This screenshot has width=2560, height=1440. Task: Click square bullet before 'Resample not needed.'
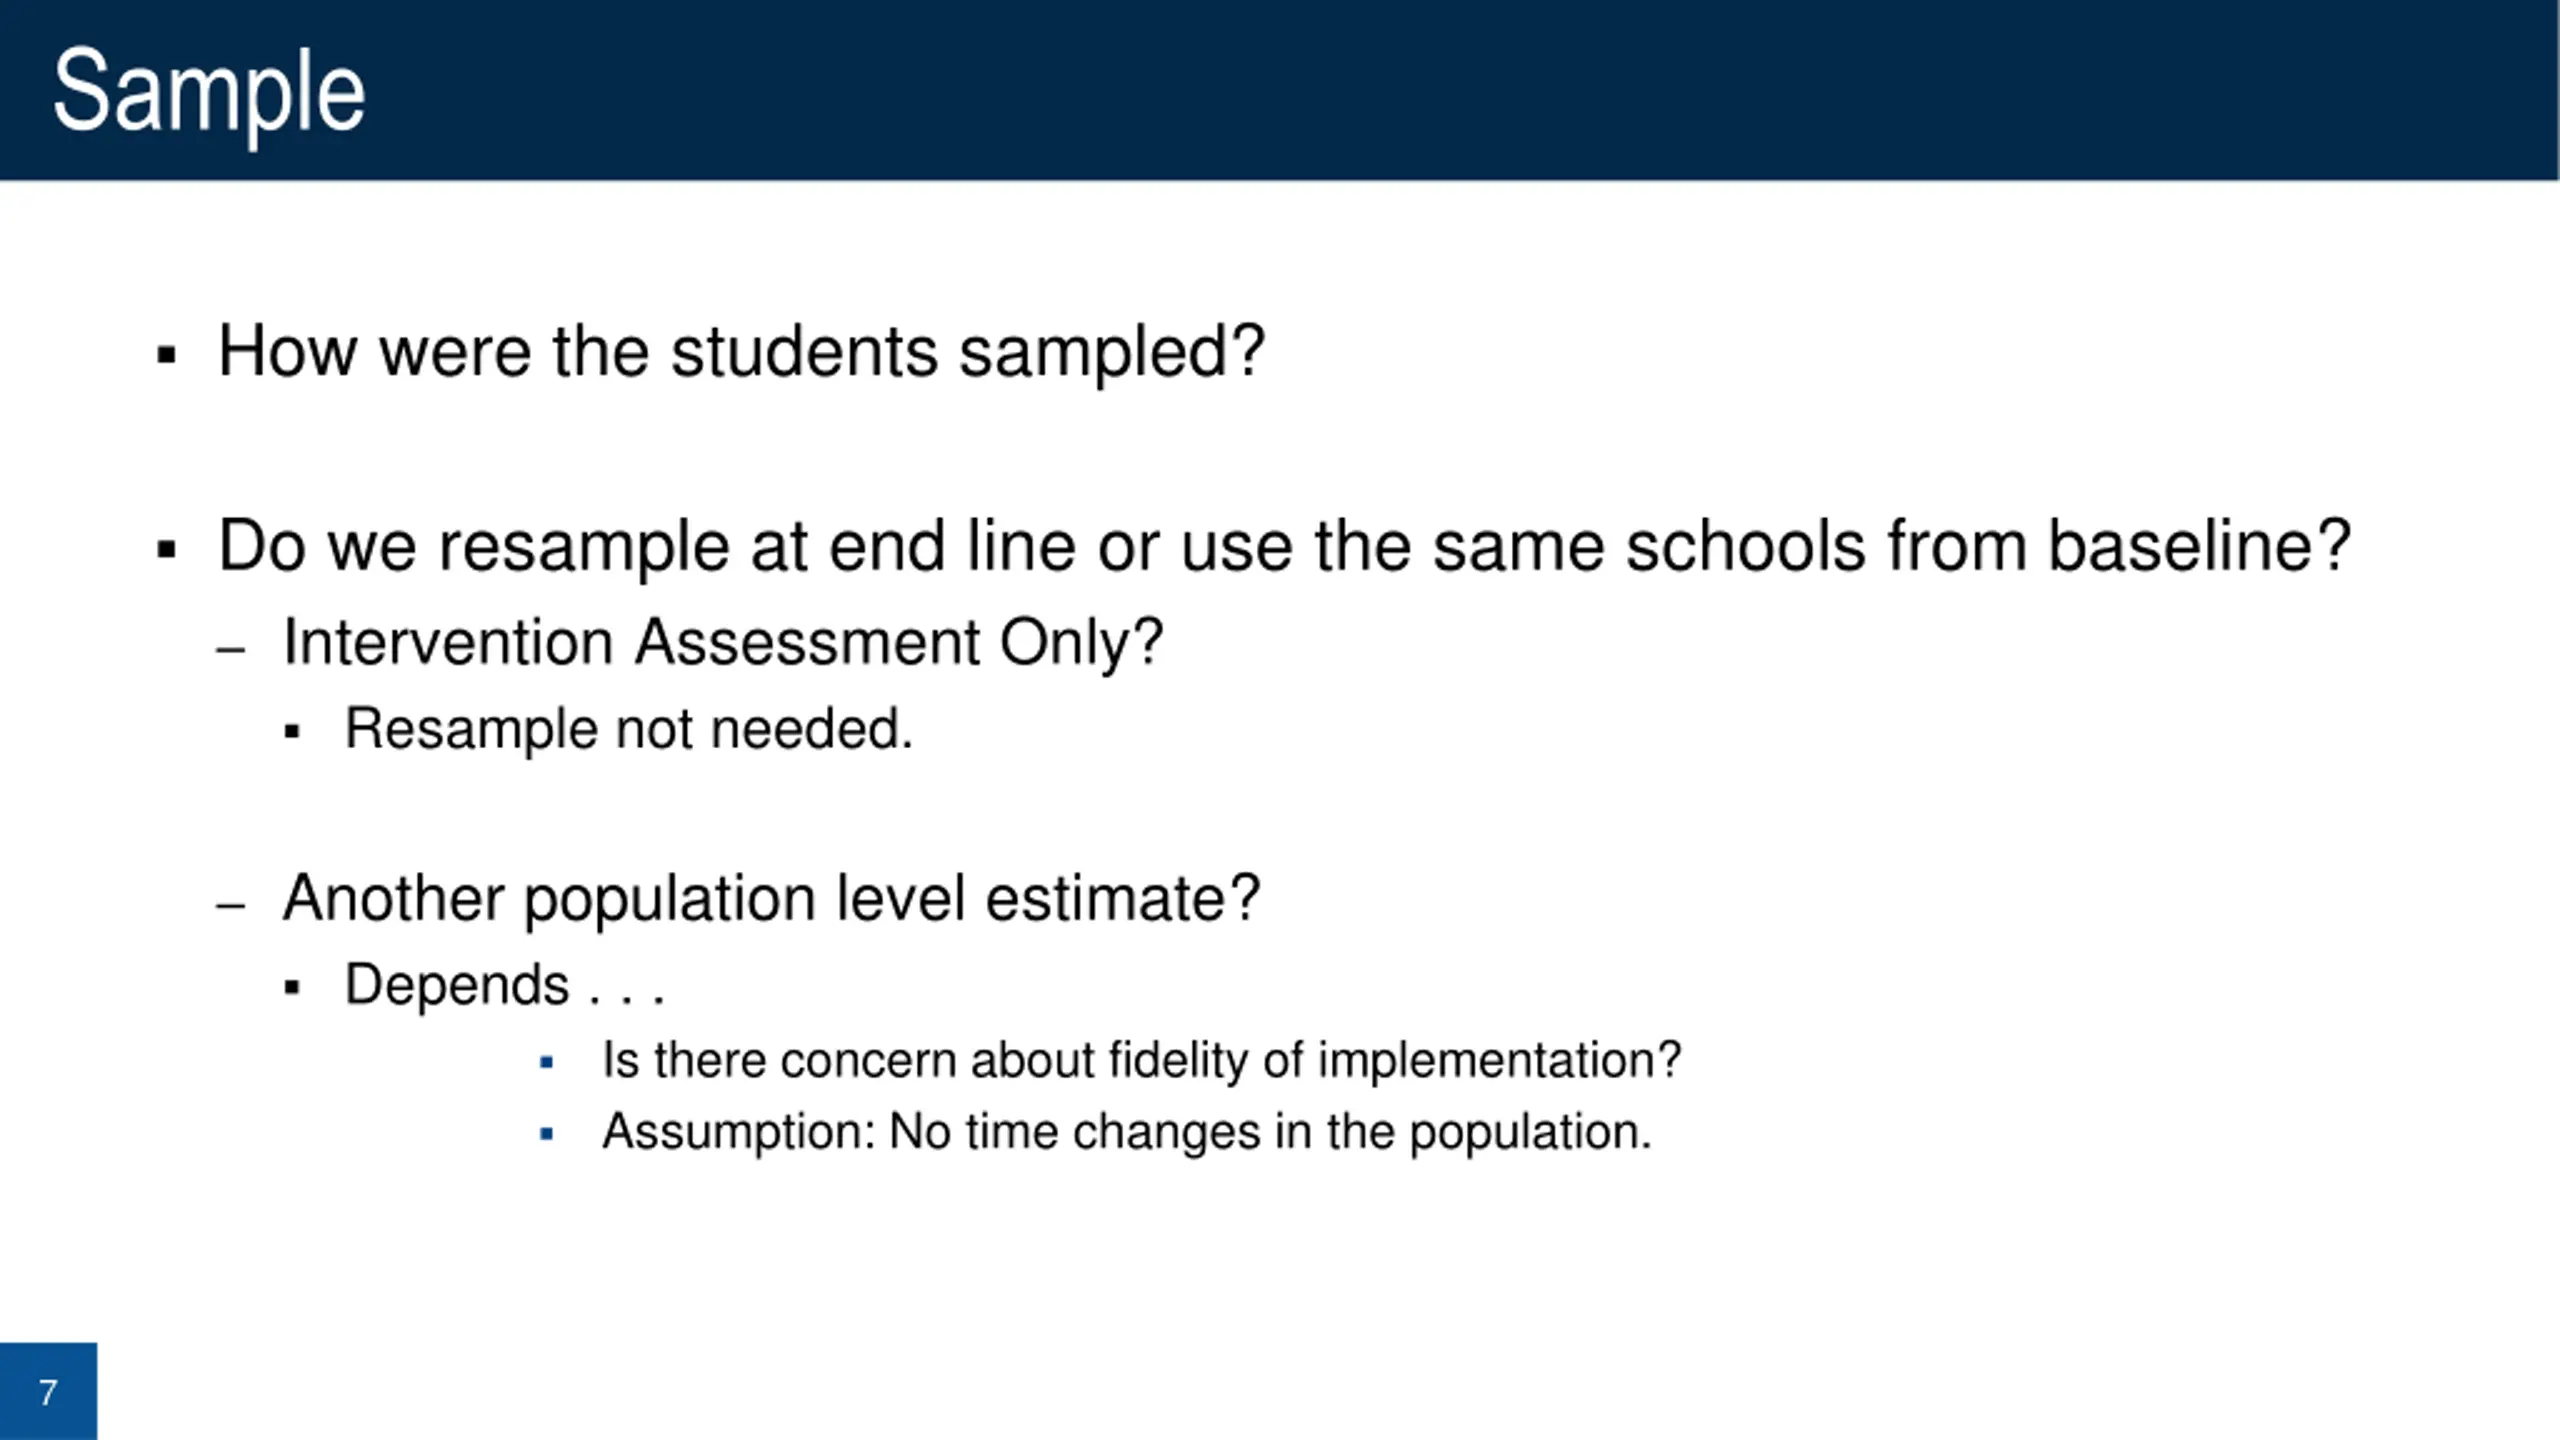(x=292, y=732)
